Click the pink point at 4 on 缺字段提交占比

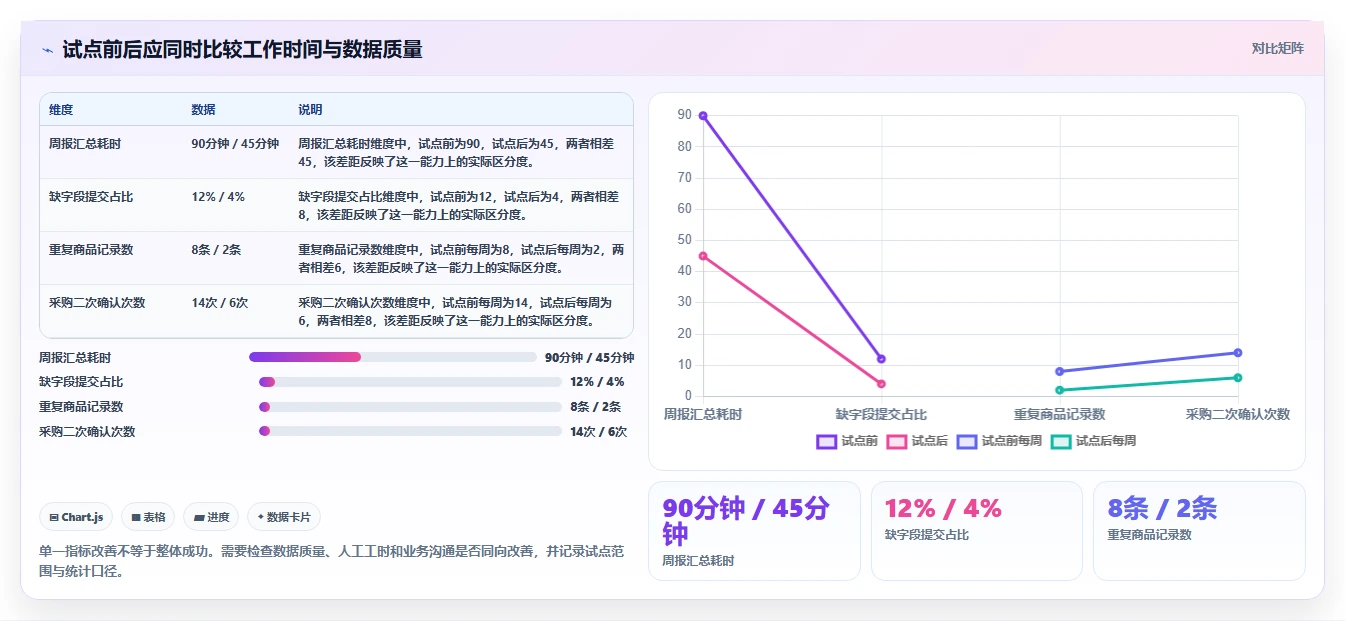[x=881, y=384]
